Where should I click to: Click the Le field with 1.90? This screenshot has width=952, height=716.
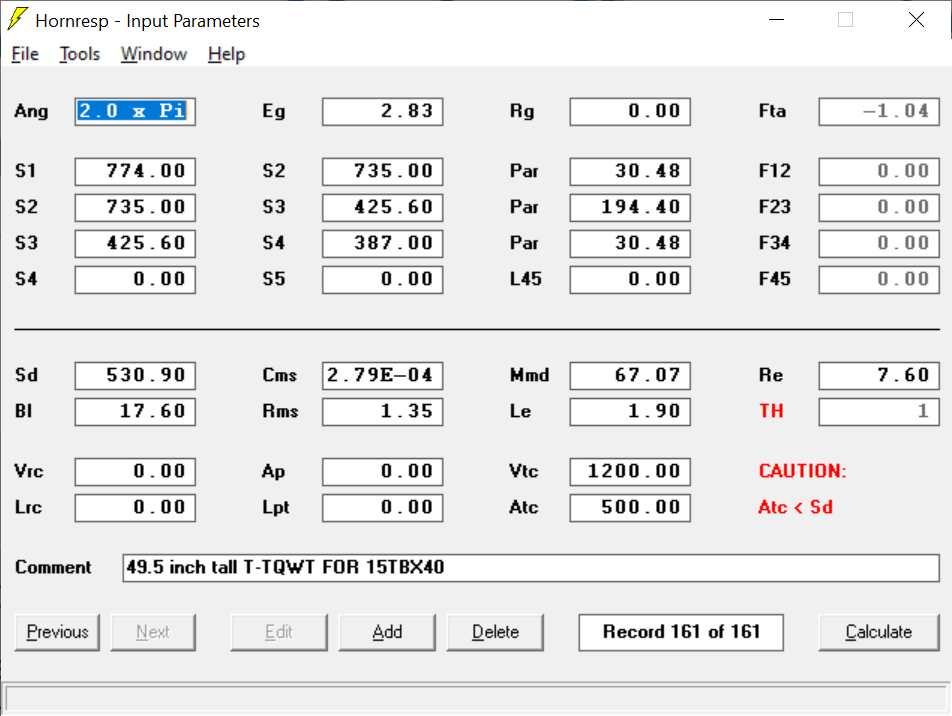coord(630,412)
